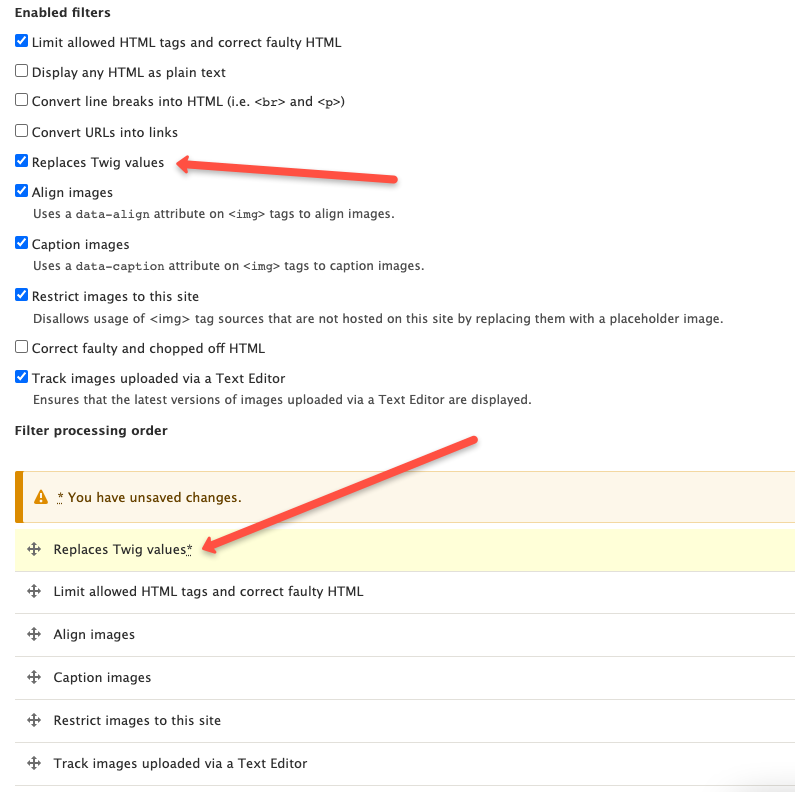795x792 pixels.
Task: Uncheck Restrict images to this site
Action: pyautogui.click(x=21, y=295)
